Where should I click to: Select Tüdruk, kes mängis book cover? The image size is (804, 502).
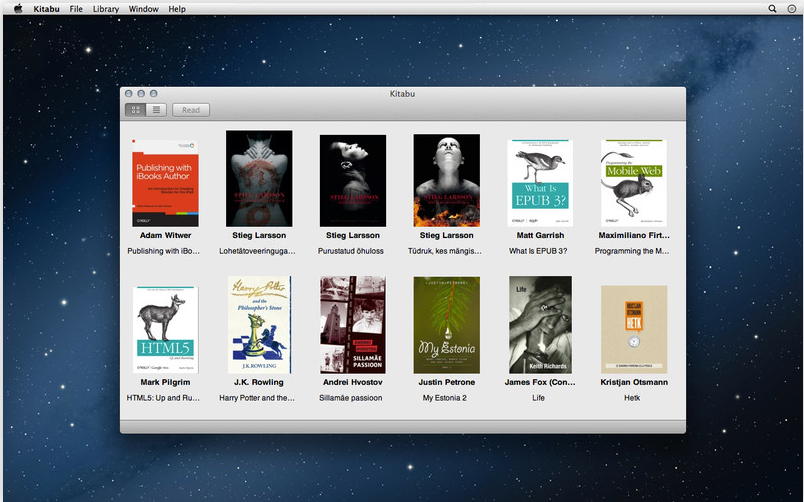[447, 180]
